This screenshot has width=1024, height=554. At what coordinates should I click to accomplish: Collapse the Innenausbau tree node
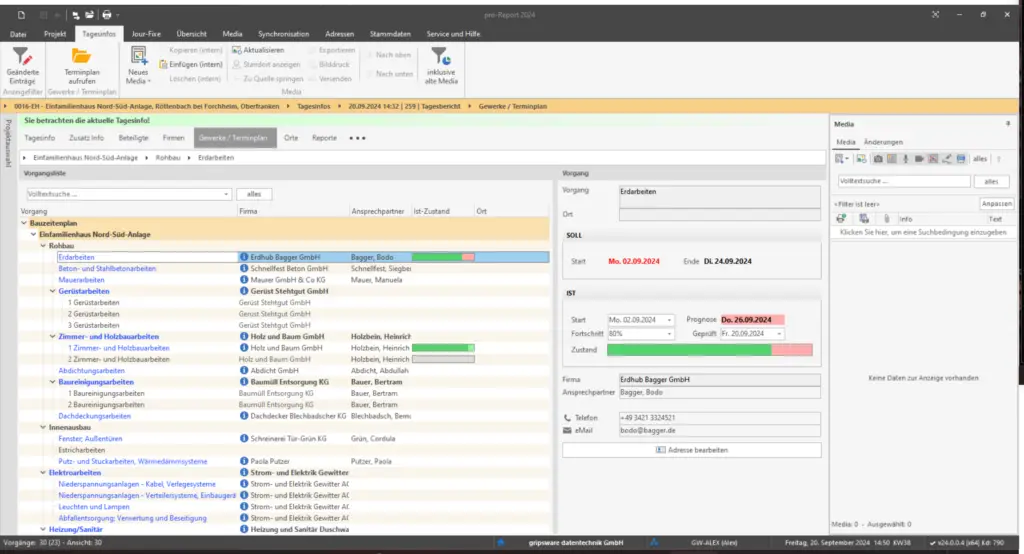pos(43,427)
